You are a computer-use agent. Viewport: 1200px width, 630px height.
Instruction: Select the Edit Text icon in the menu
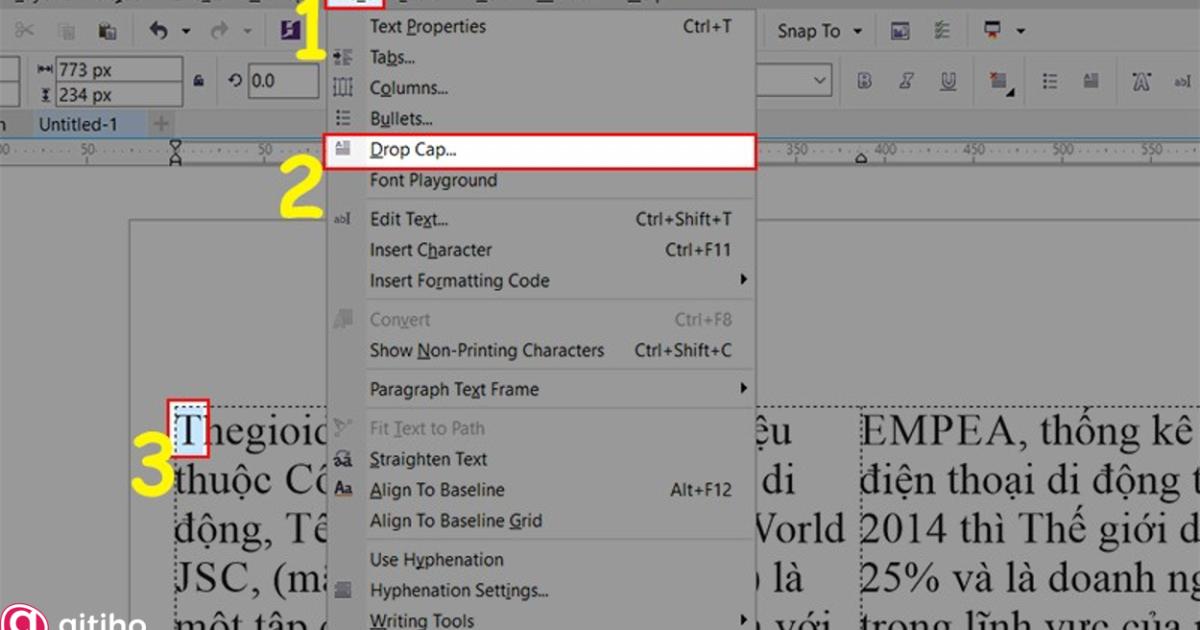tap(341, 219)
